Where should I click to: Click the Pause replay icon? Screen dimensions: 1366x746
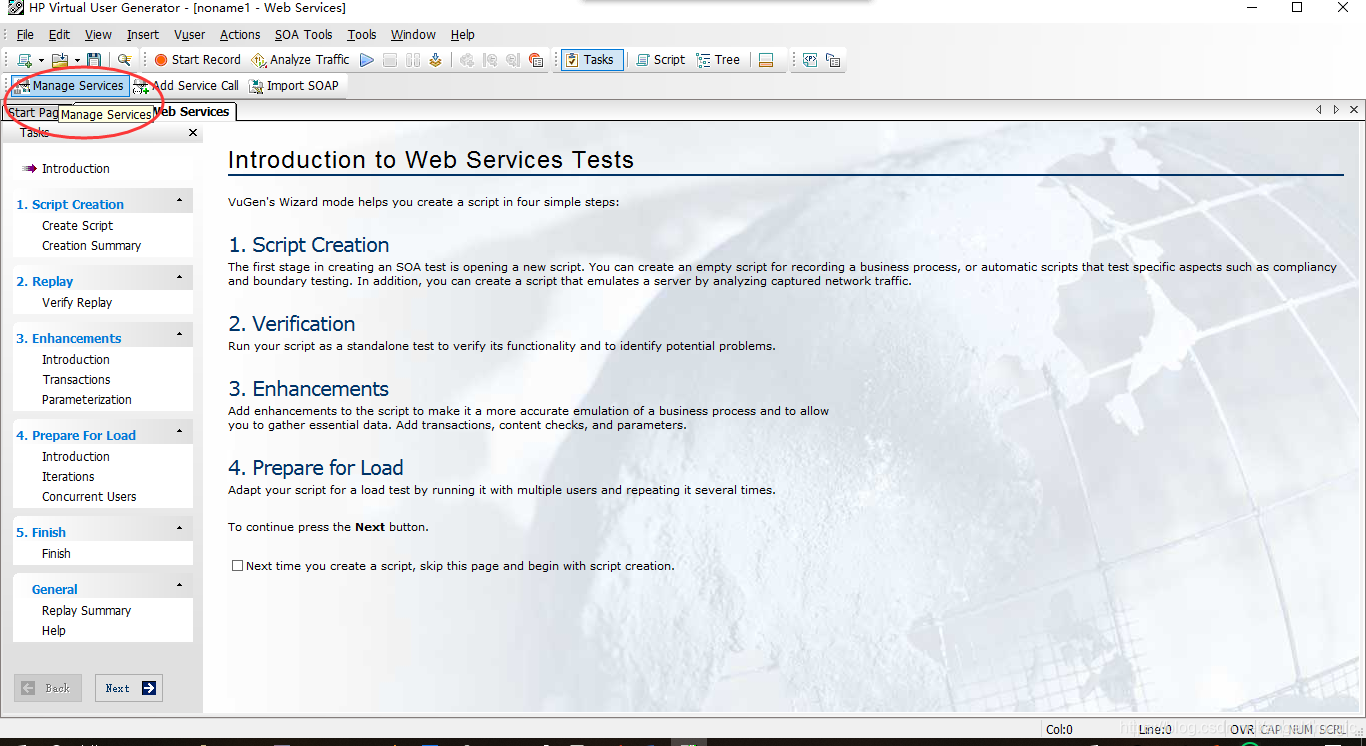point(413,60)
